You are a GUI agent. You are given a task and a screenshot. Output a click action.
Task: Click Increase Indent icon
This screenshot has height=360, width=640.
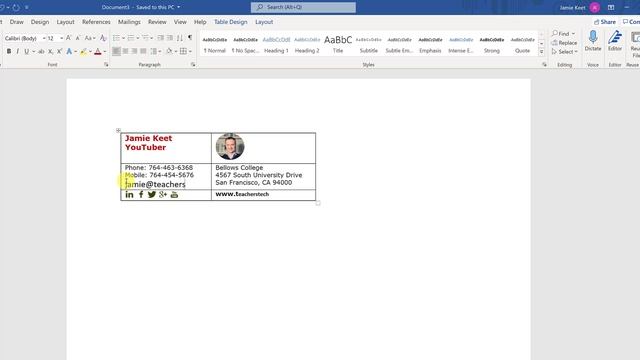(170, 38)
